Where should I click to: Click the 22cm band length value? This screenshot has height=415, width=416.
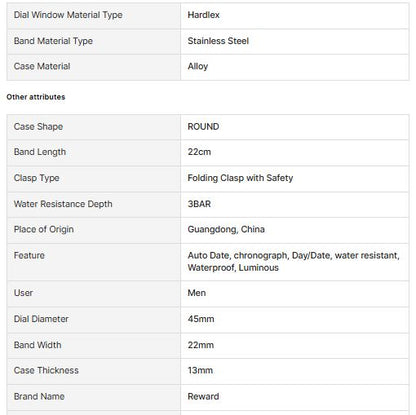click(x=199, y=152)
